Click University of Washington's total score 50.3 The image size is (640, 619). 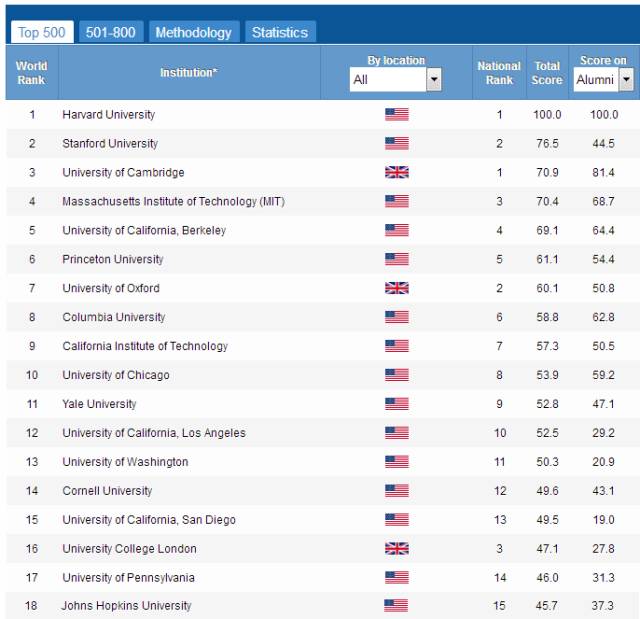tap(547, 462)
